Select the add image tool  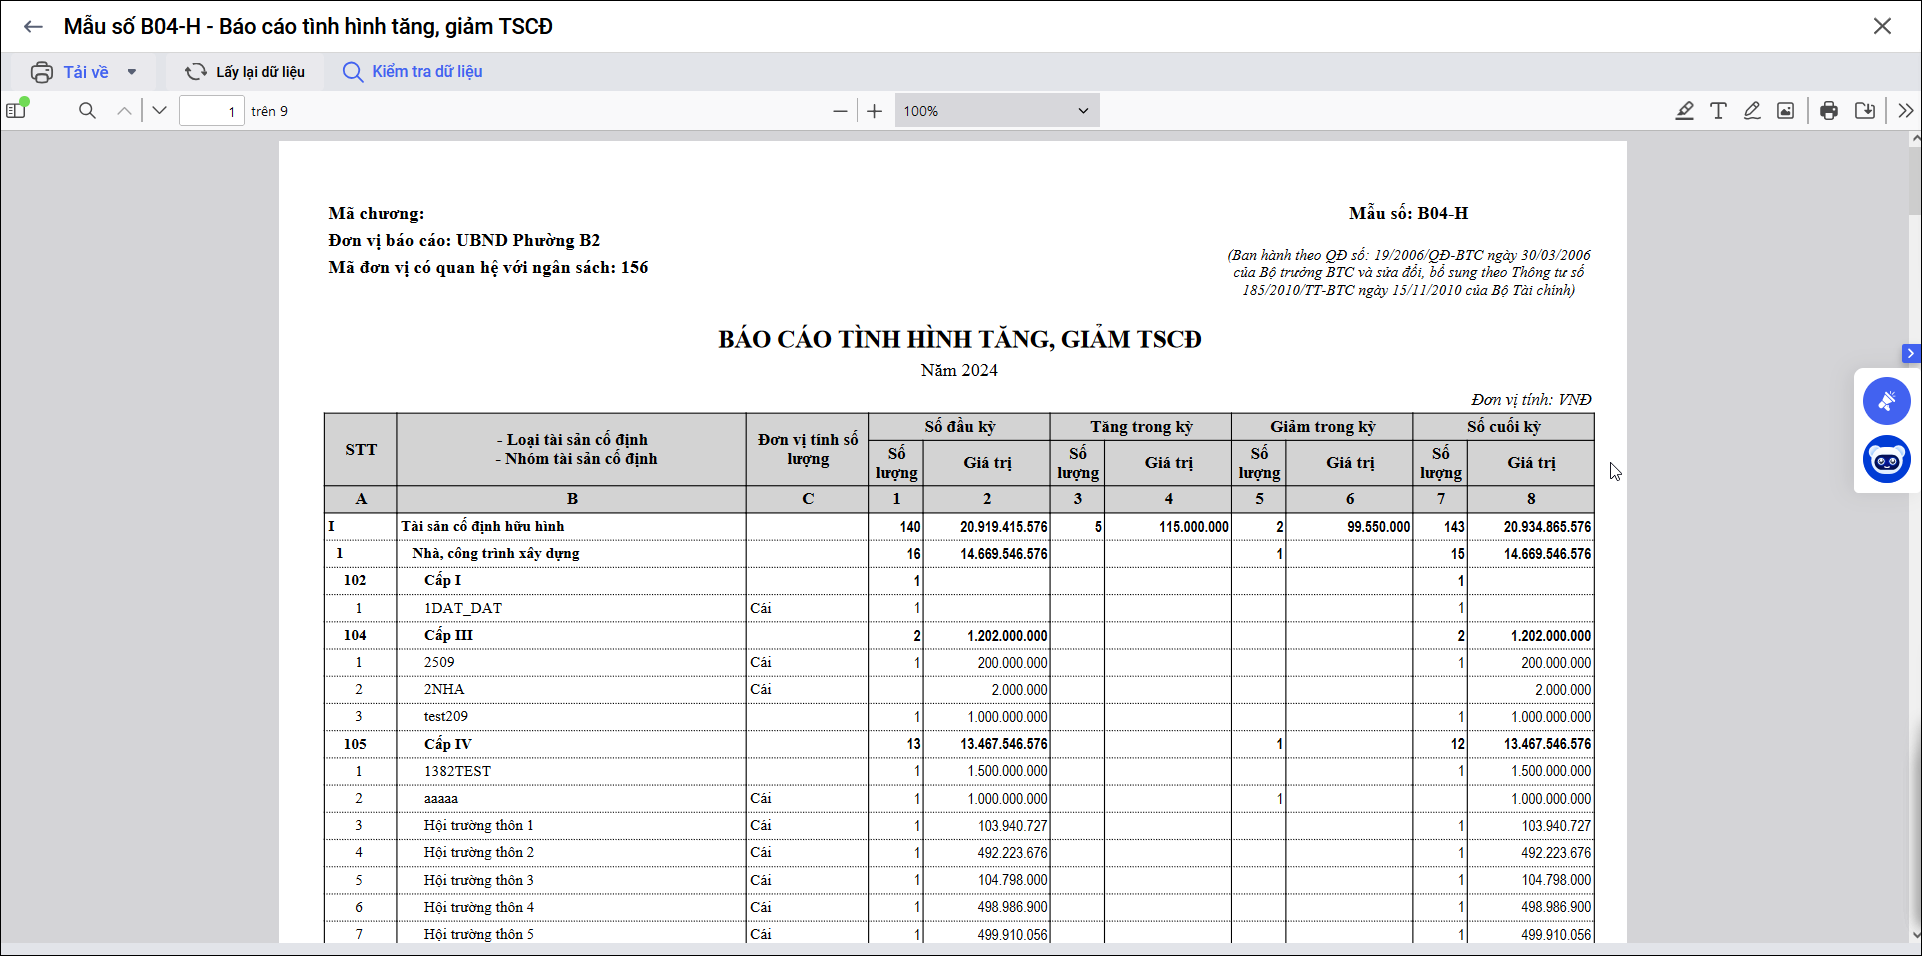point(1785,111)
